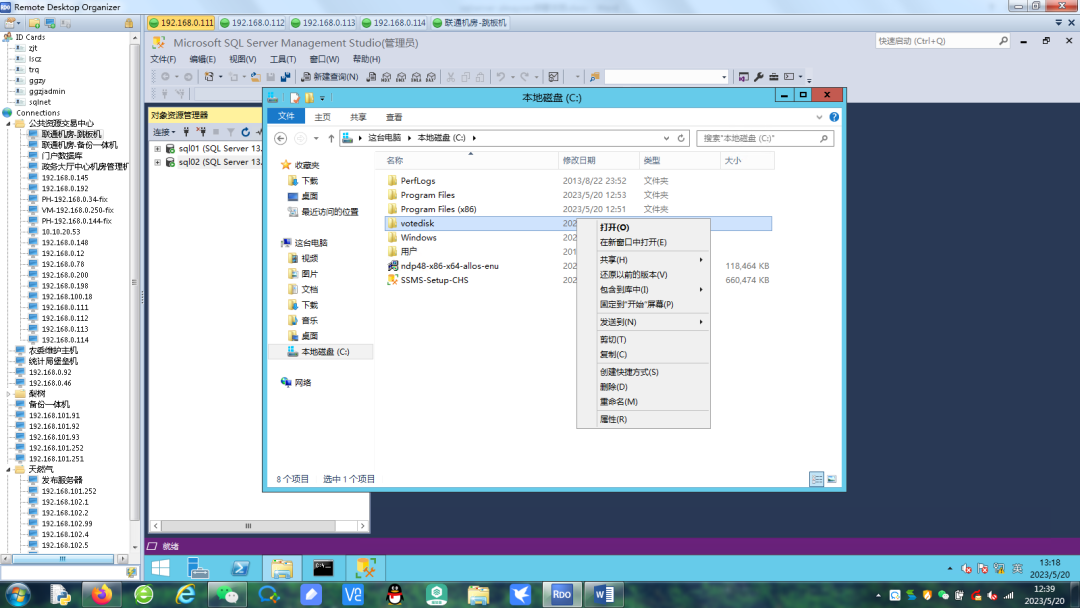Select the SSMS-Setup-CHS installer file
This screenshot has height=608, width=1080.
(434, 280)
